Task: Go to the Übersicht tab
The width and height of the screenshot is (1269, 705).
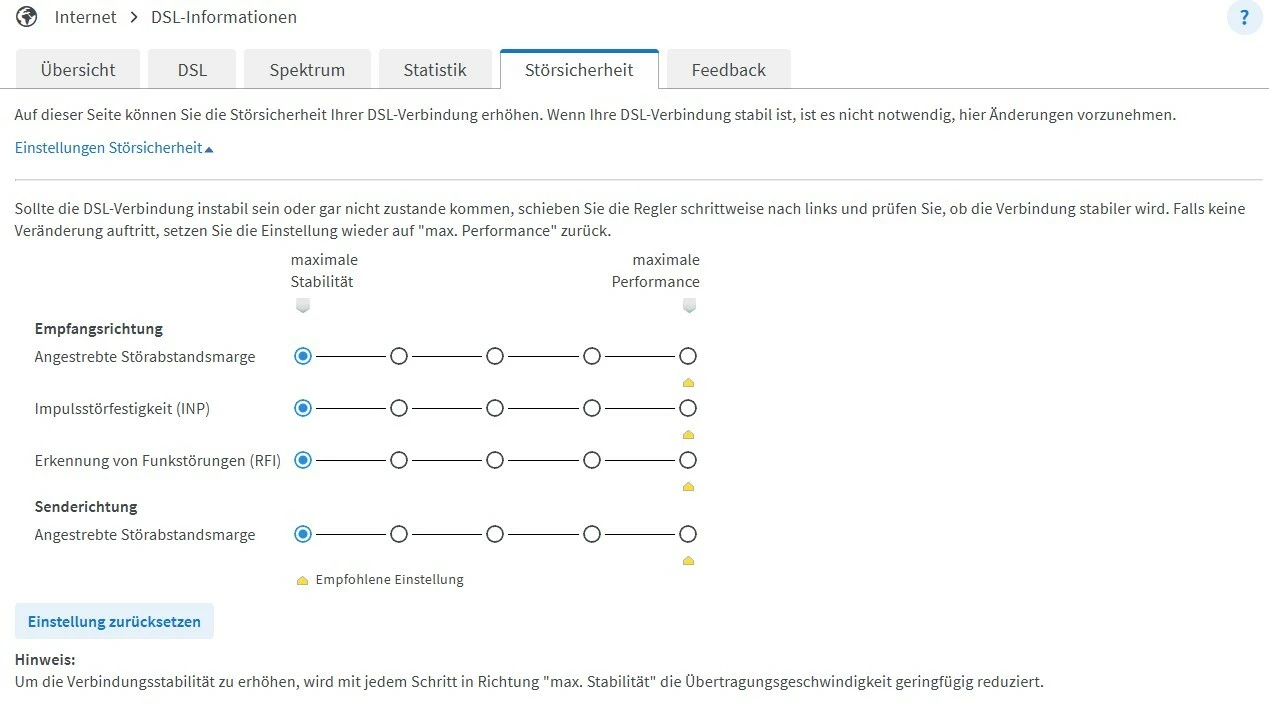Action: [x=78, y=70]
